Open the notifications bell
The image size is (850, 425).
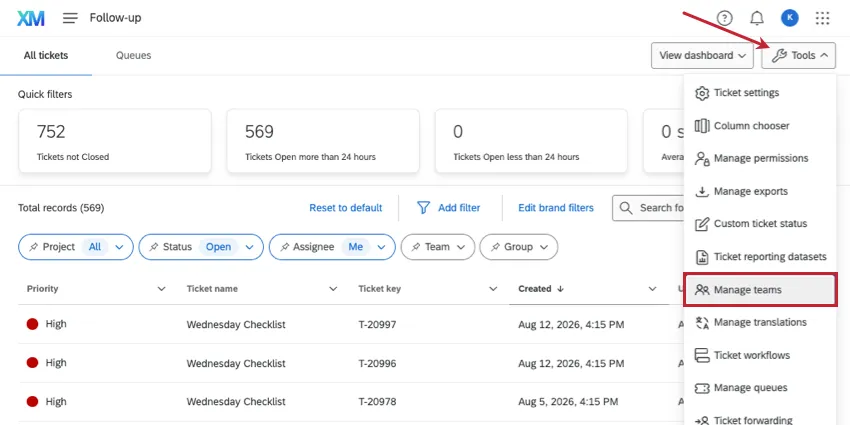click(x=757, y=18)
